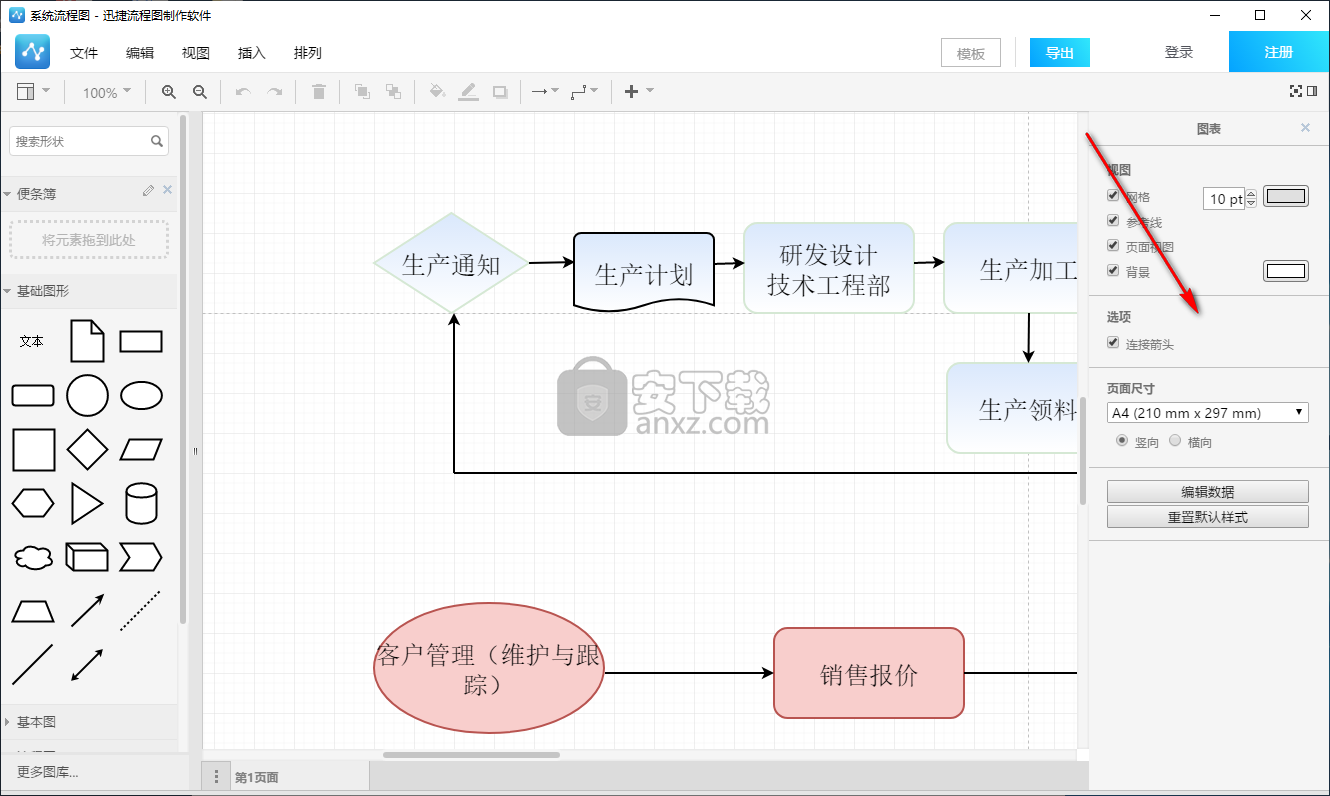Redo the last action
Image resolution: width=1330 pixels, height=796 pixels.
point(274,92)
